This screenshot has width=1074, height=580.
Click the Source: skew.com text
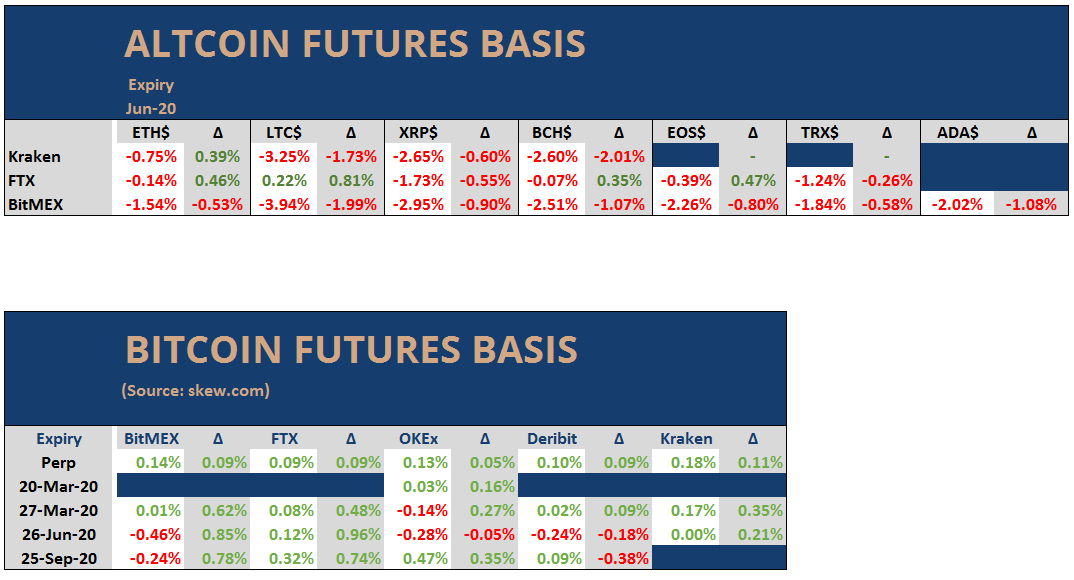[195, 390]
